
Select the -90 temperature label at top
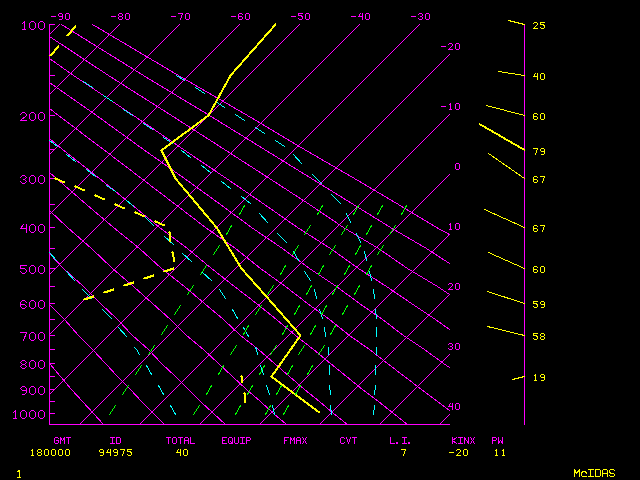60,16
